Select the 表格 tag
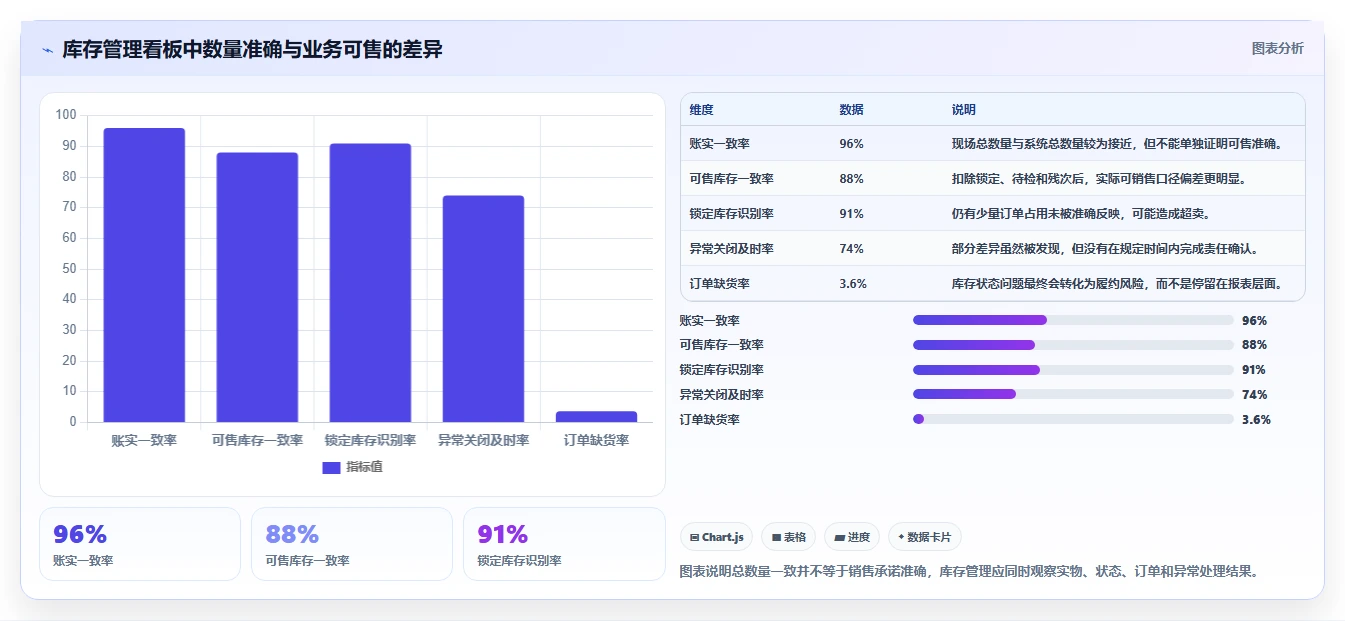Viewport: 1345px width, 621px height. pos(788,537)
